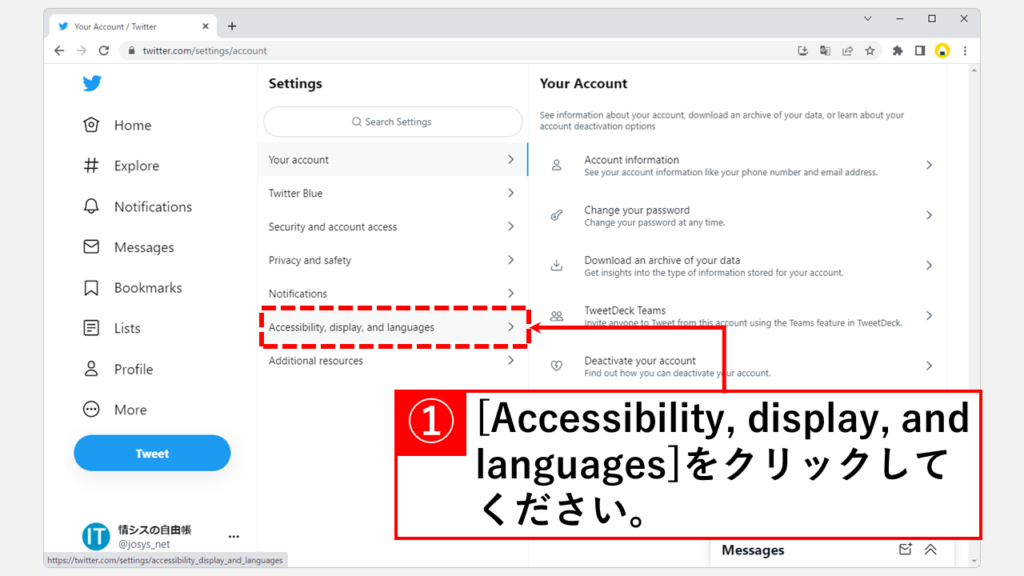The height and width of the screenshot is (576, 1024).
Task: Open the browser extensions puzzle icon
Action: click(897, 50)
